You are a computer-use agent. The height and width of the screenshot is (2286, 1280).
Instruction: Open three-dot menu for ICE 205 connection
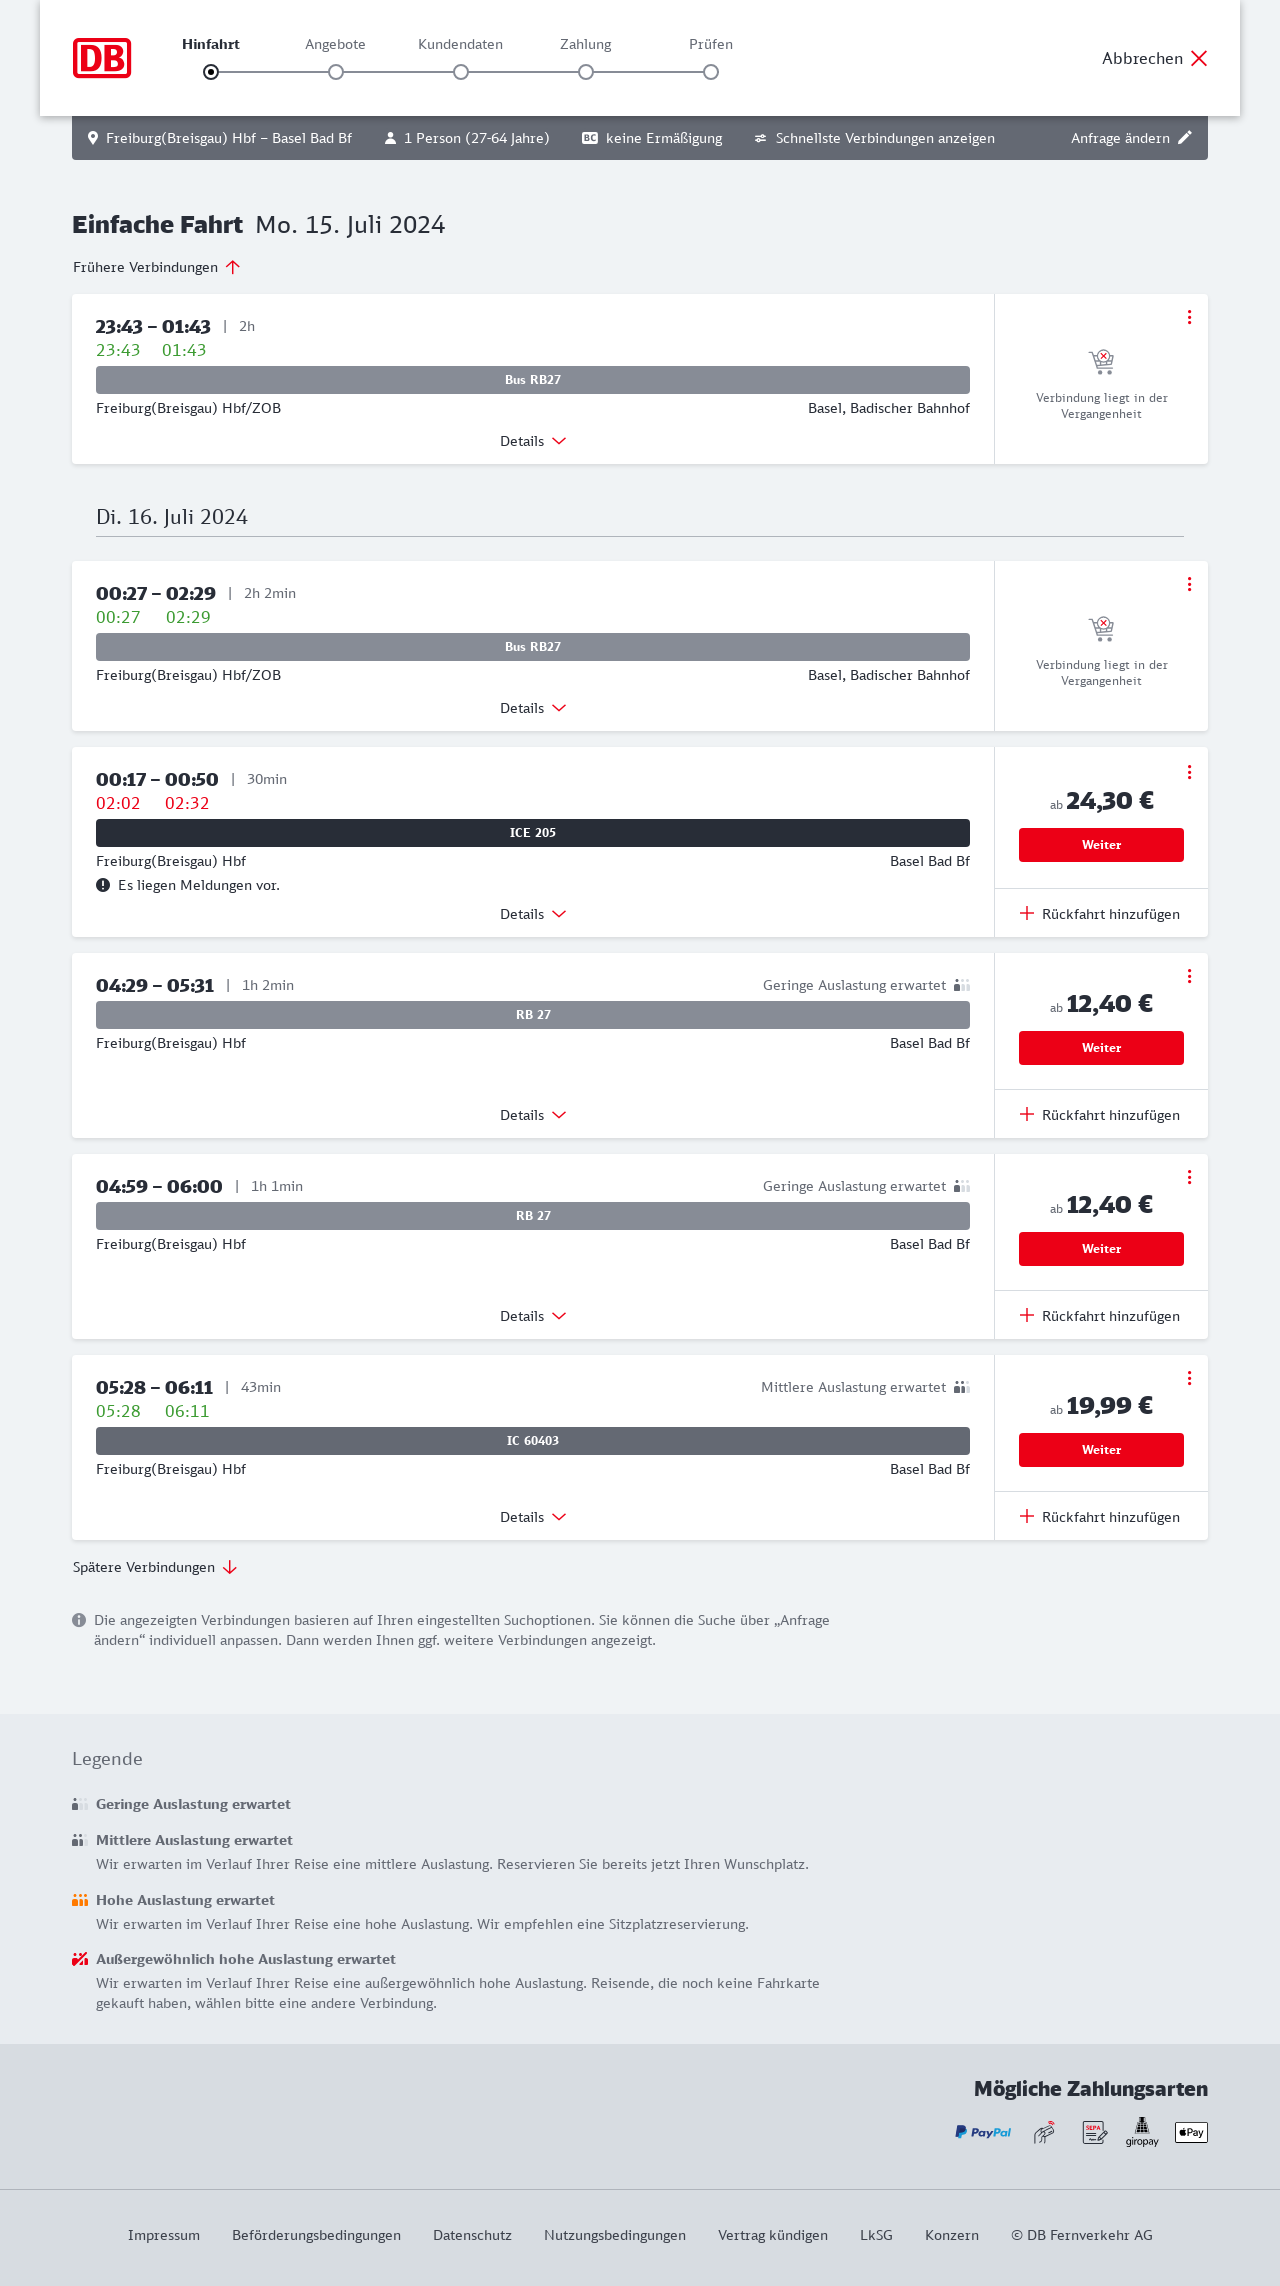1189,772
